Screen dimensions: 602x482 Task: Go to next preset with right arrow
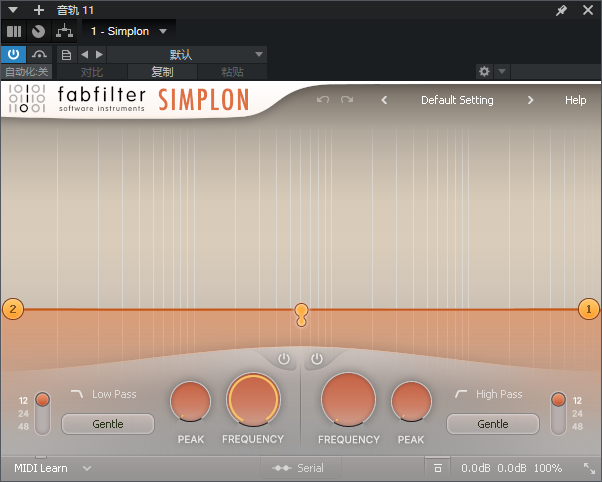coord(99,55)
